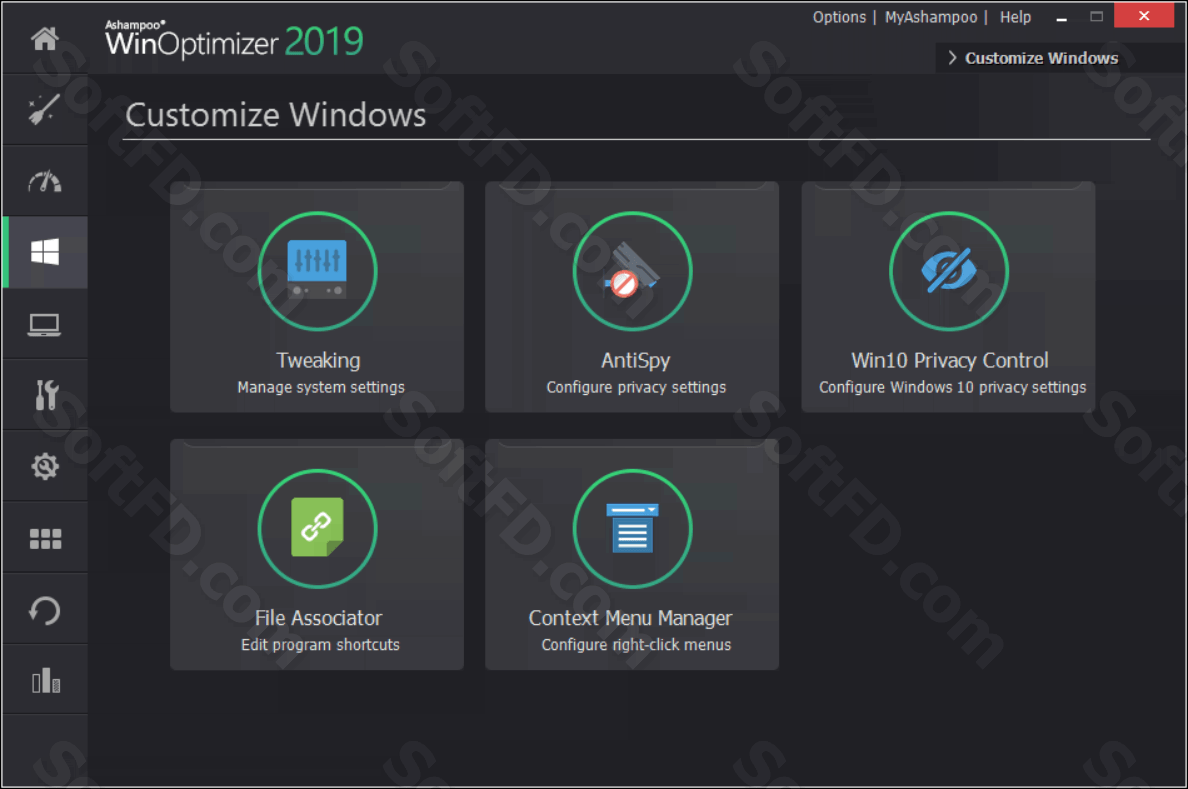Open the MyAshampoo menu
The image size is (1188, 789).
coord(931,17)
